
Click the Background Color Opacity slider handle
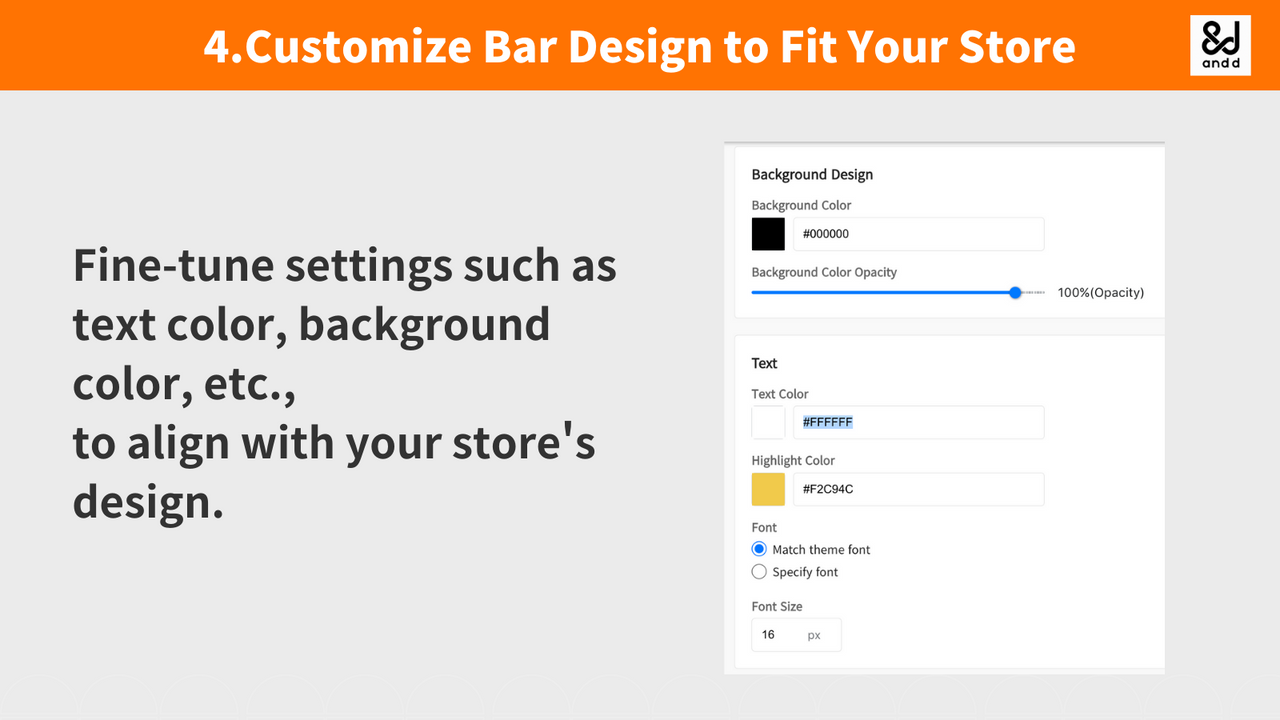coord(1015,292)
